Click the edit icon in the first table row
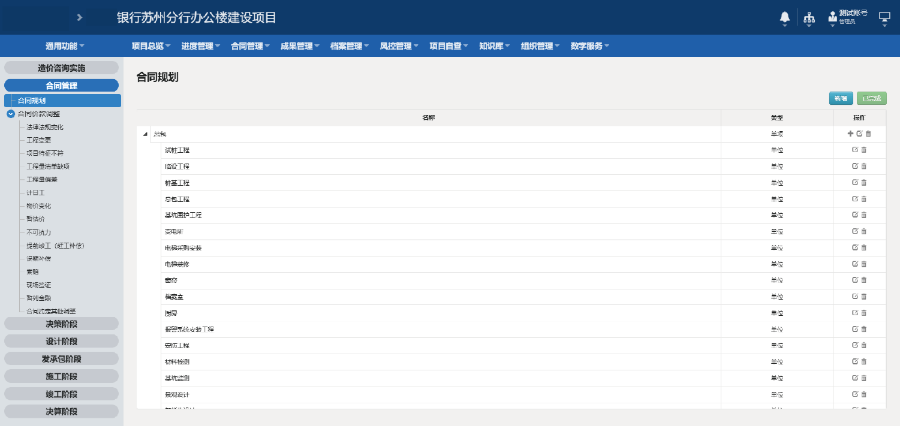The width and height of the screenshot is (900, 426). point(859,134)
